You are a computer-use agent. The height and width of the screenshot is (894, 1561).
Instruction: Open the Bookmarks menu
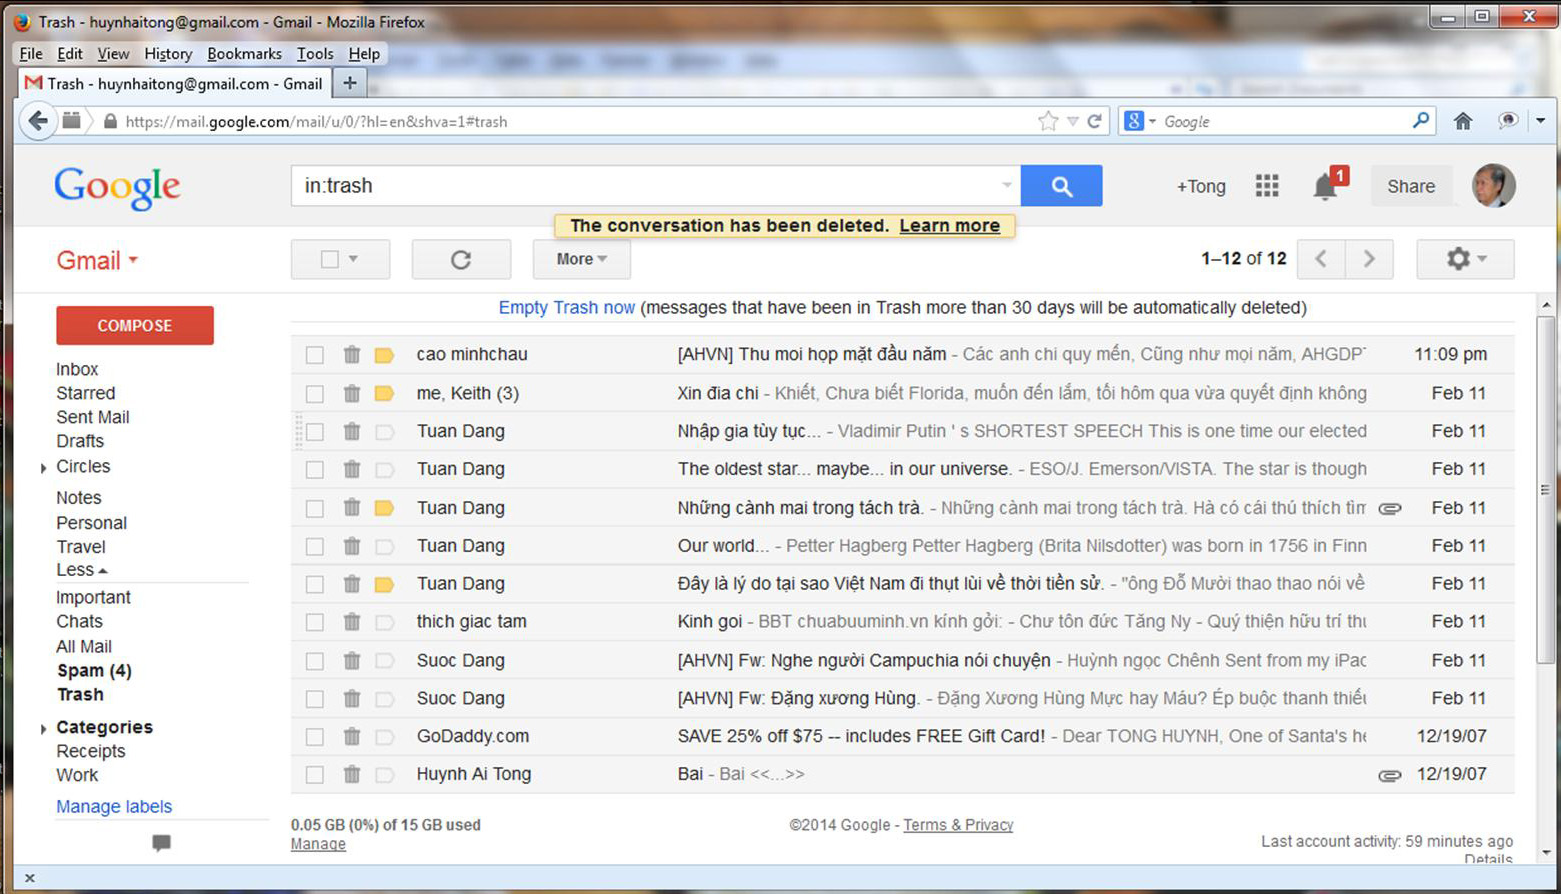pyautogui.click(x=244, y=53)
